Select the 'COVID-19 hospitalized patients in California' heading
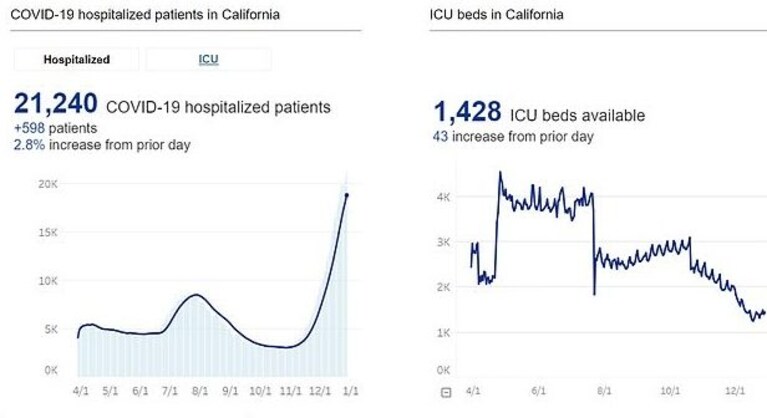This screenshot has height=418, width=767. click(145, 15)
